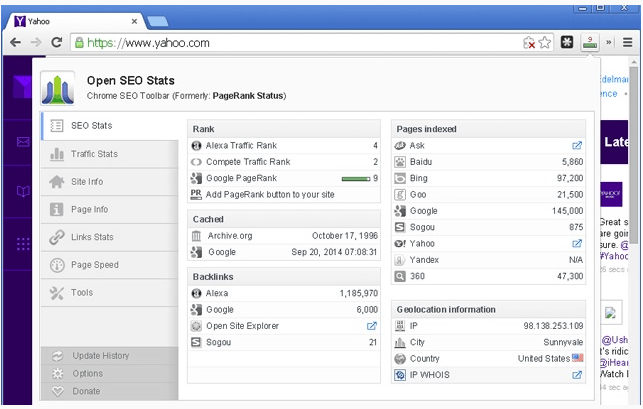Viewport: 643px width, 409px height.
Task: Select the Yahoo browser tab
Action: tap(76, 21)
